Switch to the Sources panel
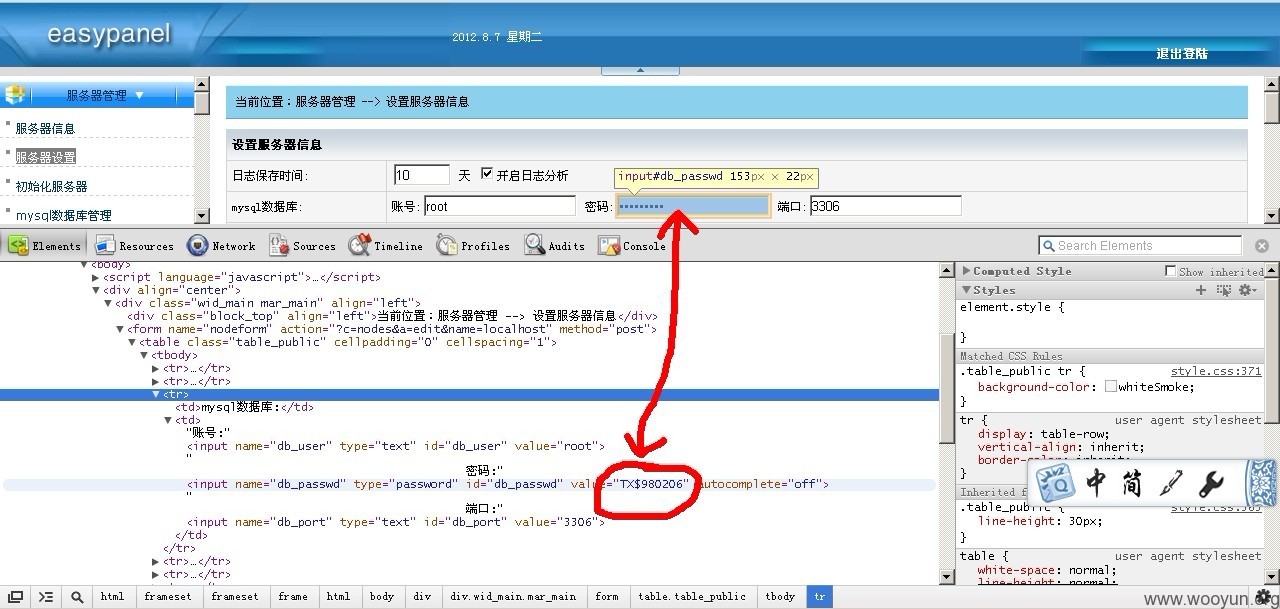The width and height of the screenshot is (1280, 609). (x=301, y=245)
